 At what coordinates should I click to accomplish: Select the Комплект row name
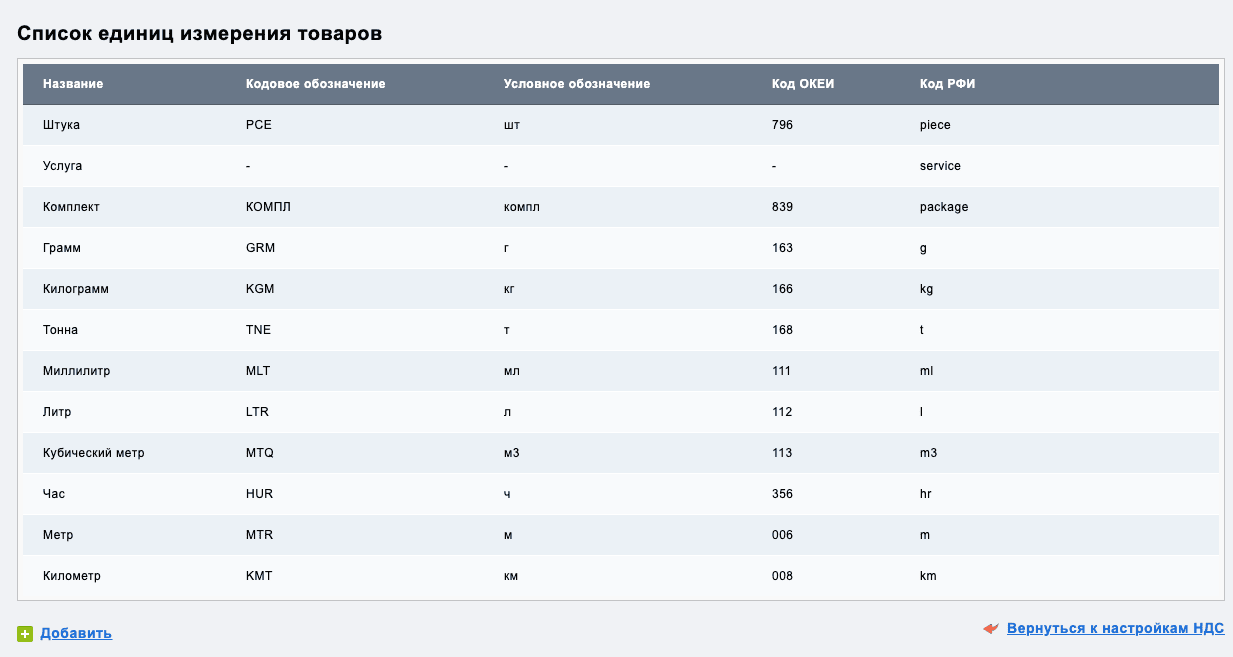tap(71, 207)
